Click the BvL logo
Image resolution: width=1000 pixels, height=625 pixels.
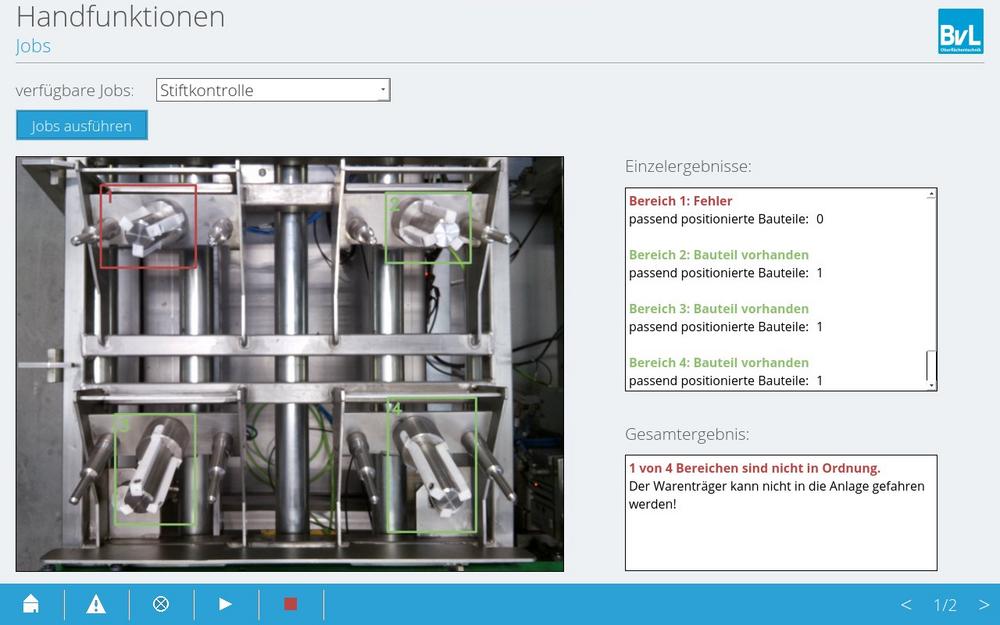[960, 31]
